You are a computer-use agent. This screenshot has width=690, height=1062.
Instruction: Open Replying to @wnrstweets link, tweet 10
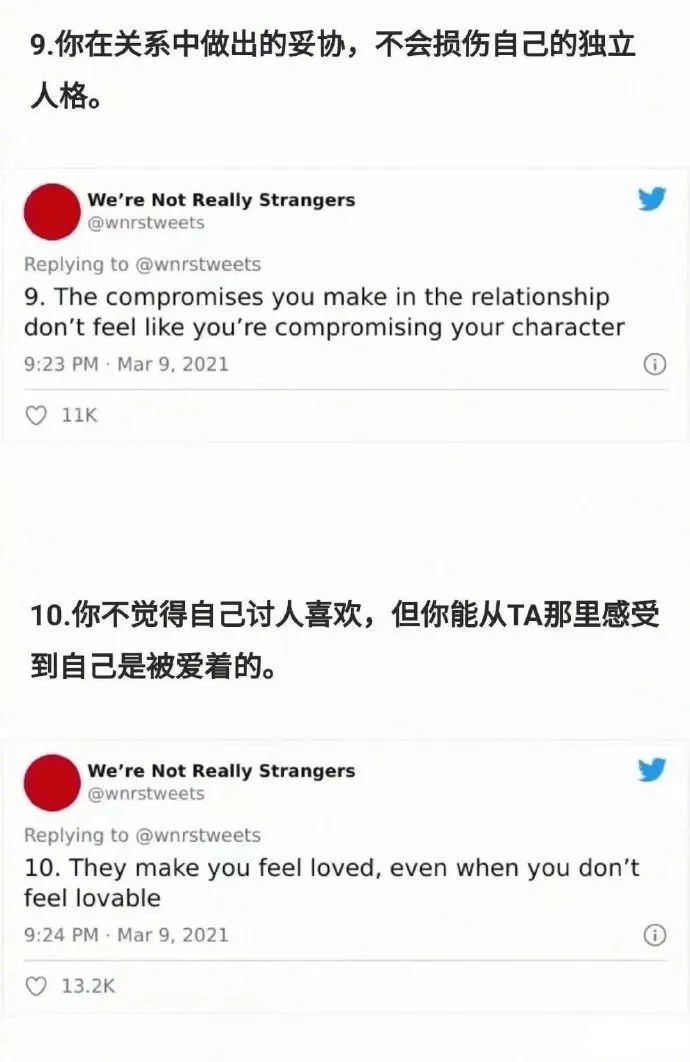click(142, 835)
